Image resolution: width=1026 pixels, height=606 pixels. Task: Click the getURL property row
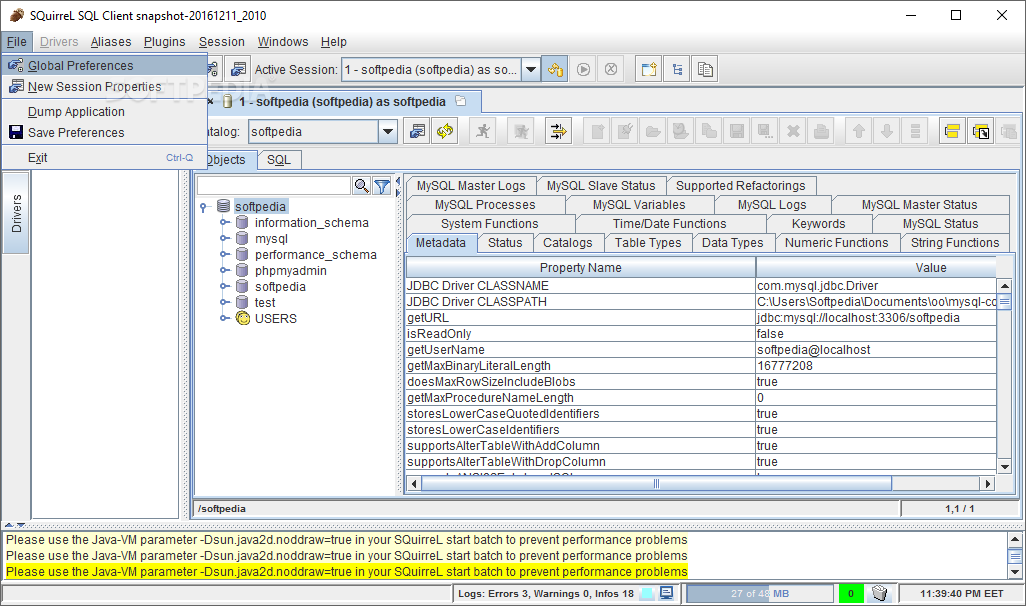tap(701, 317)
